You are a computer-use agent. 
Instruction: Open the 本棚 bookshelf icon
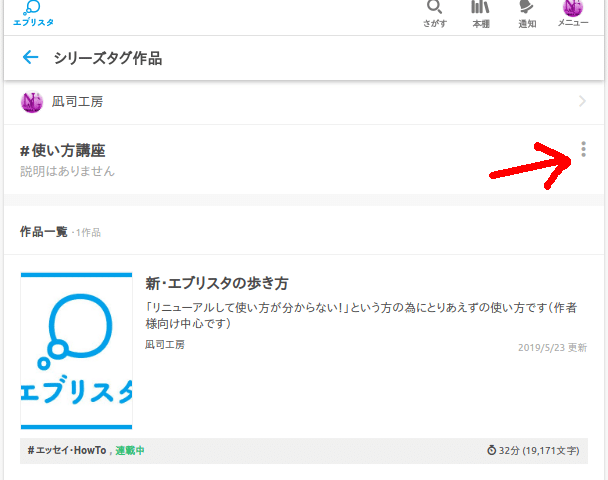click(x=480, y=14)
